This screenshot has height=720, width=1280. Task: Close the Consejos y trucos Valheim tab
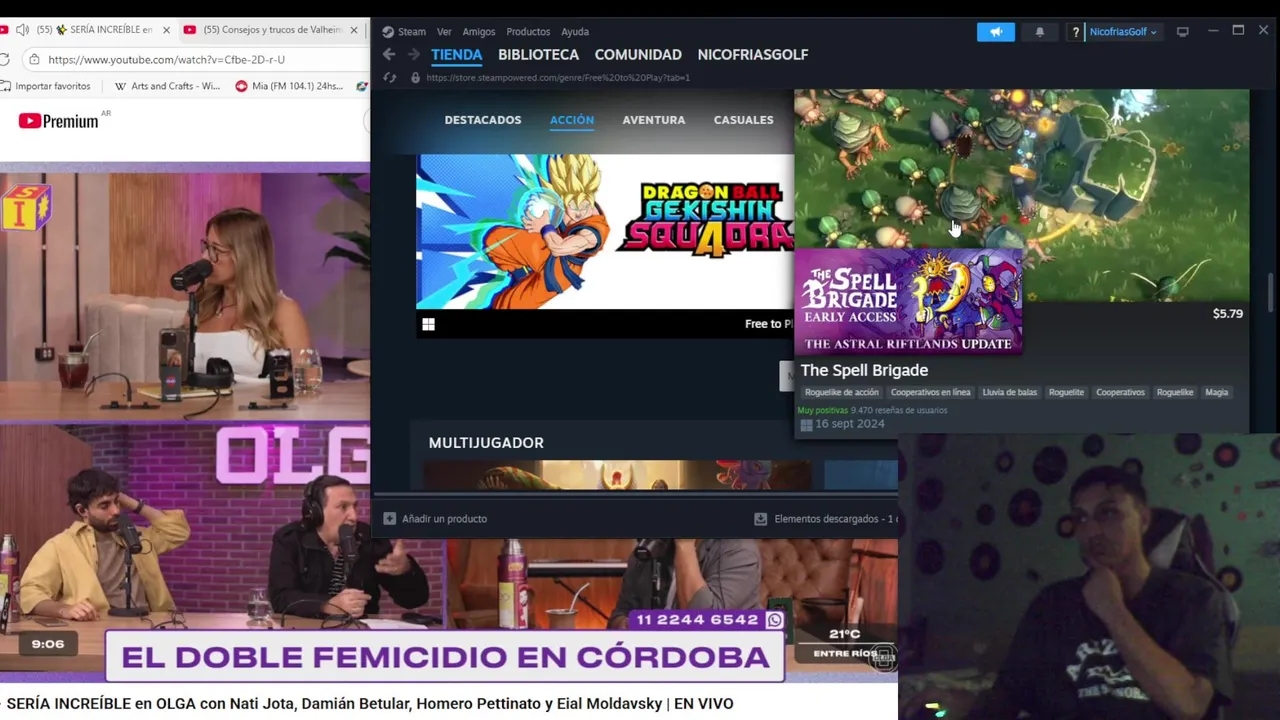[x=354, y=30]
